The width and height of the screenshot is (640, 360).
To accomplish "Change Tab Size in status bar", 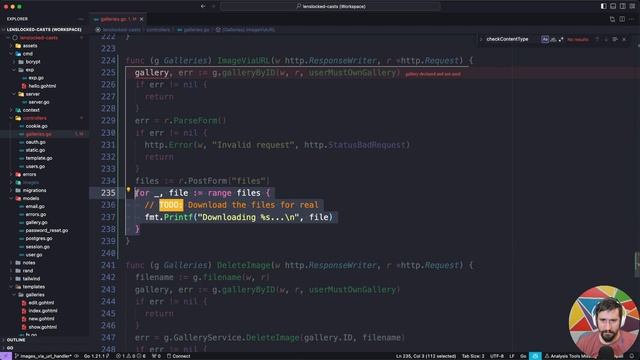I will [x=473, y=356].
